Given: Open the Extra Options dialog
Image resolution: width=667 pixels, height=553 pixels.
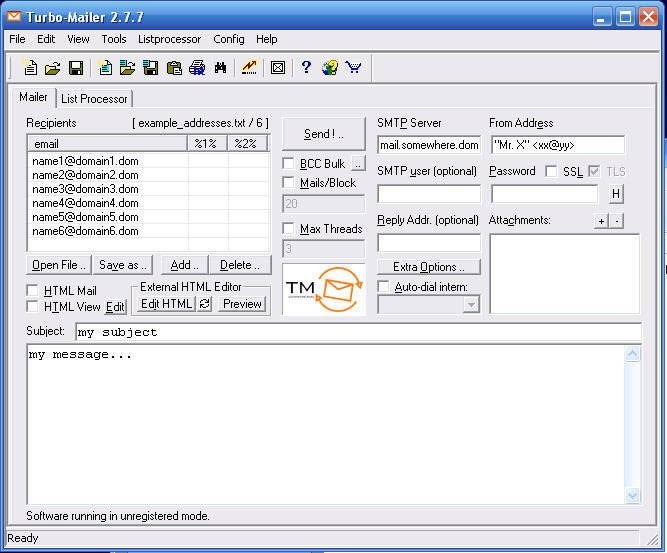Looking at the screenshot, I should tap(428, 267).
